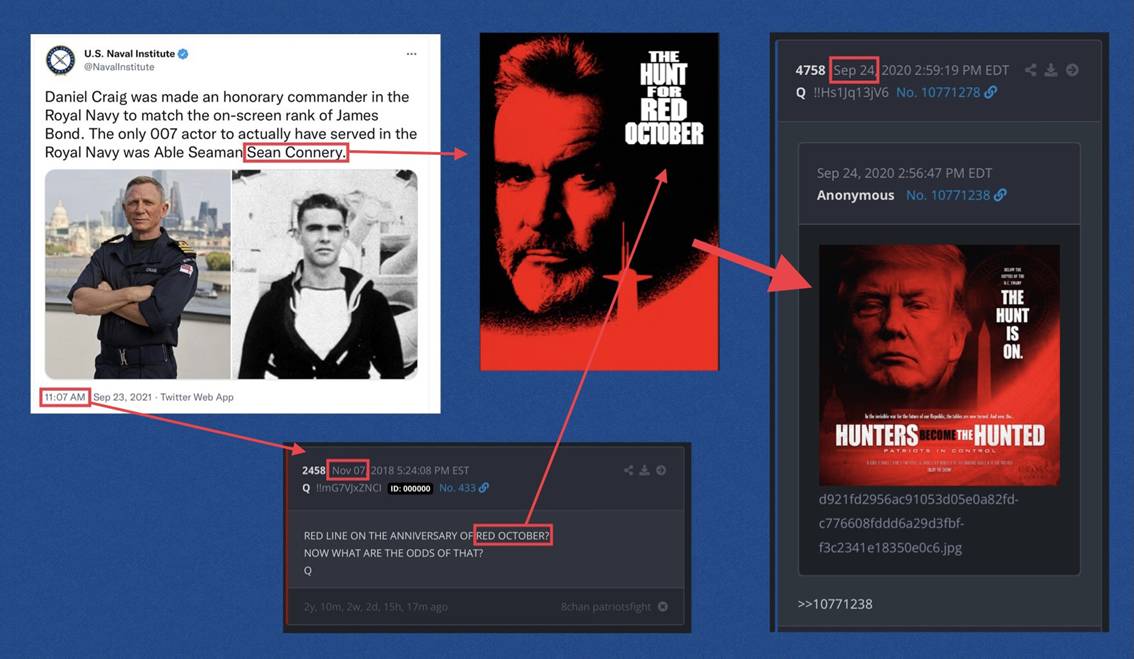Open the tweet's three-dot more options menu
Image resolution: width=1134 pixels, height=659 pixels.
tap(411, 54)
